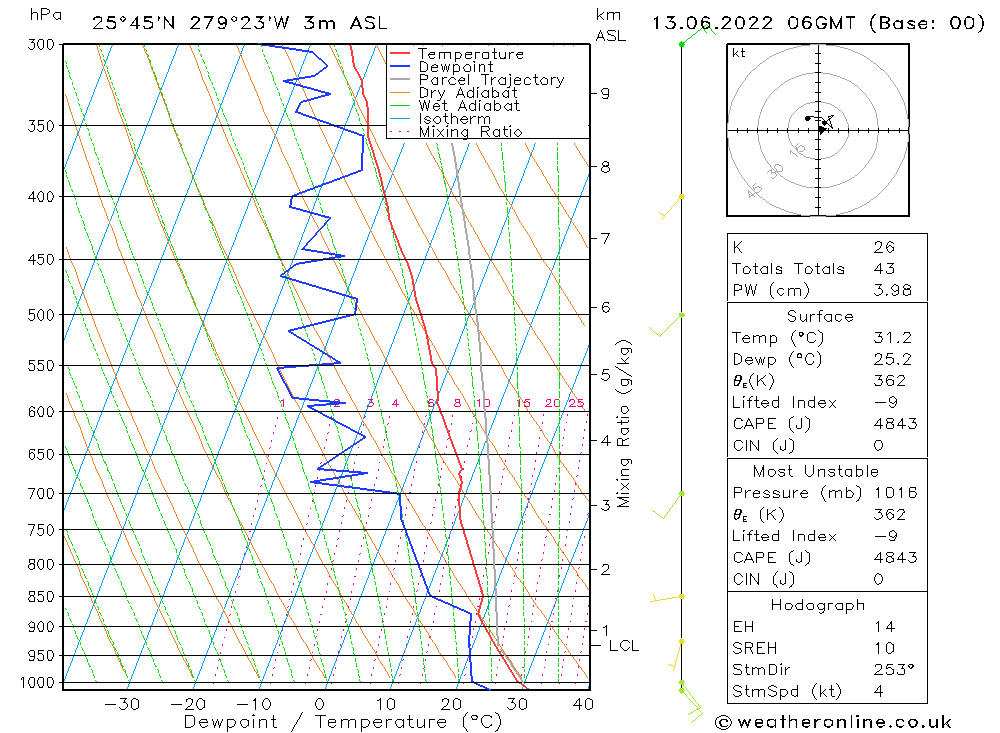The image size is (1000, 733).
Task: Click the StmSpd (kt) value 4
Action: tap(879, 692)
